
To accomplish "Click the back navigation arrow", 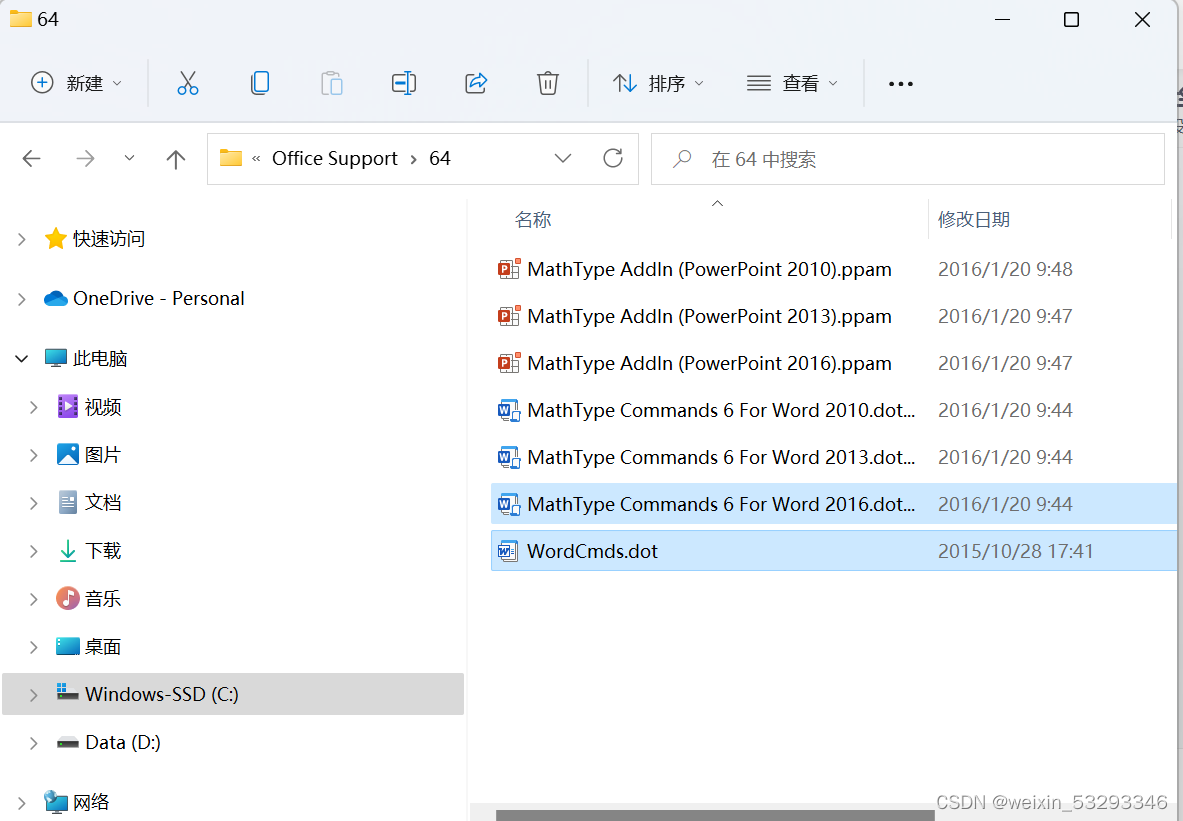I will (x=31, y=158).
